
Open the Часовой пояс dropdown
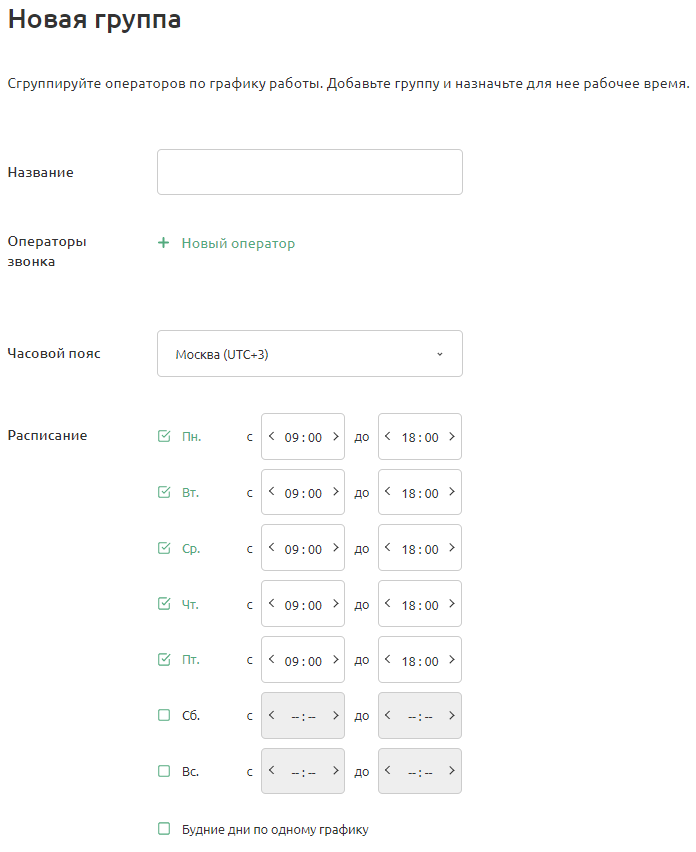(x=309, y=354)
